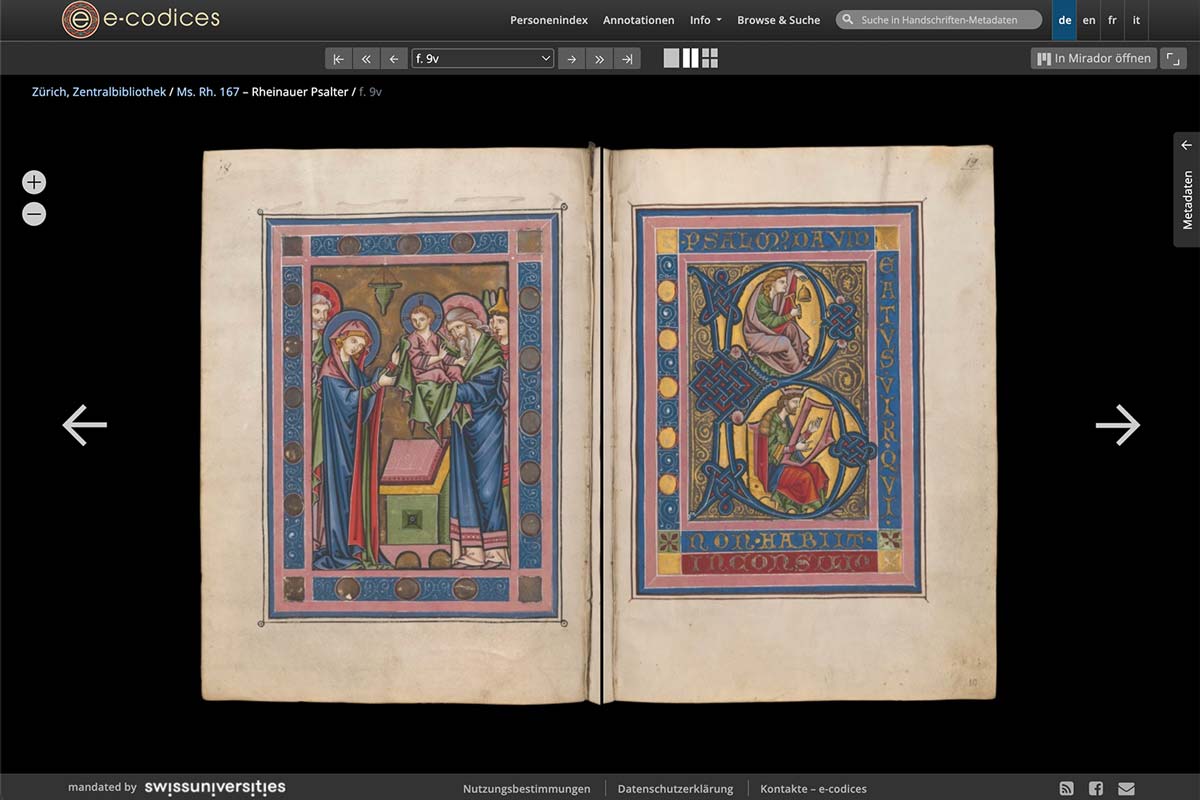Open Annotationen menu item

[x=638, y=20]
